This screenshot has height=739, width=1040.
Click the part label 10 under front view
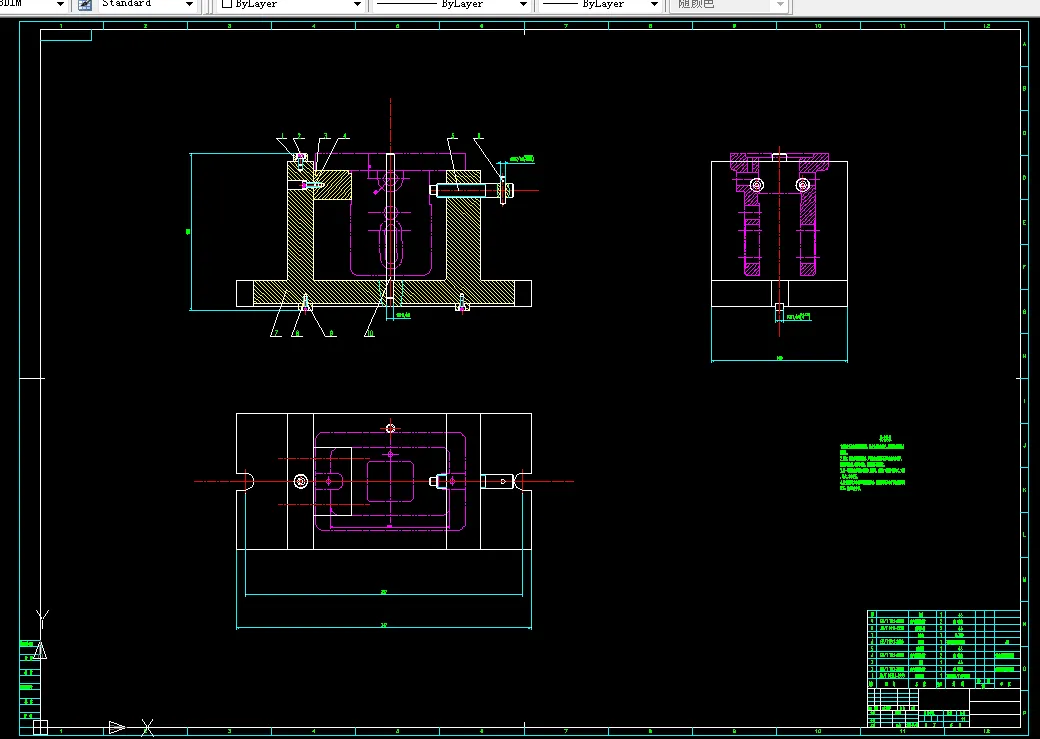[x=369, y=333]
